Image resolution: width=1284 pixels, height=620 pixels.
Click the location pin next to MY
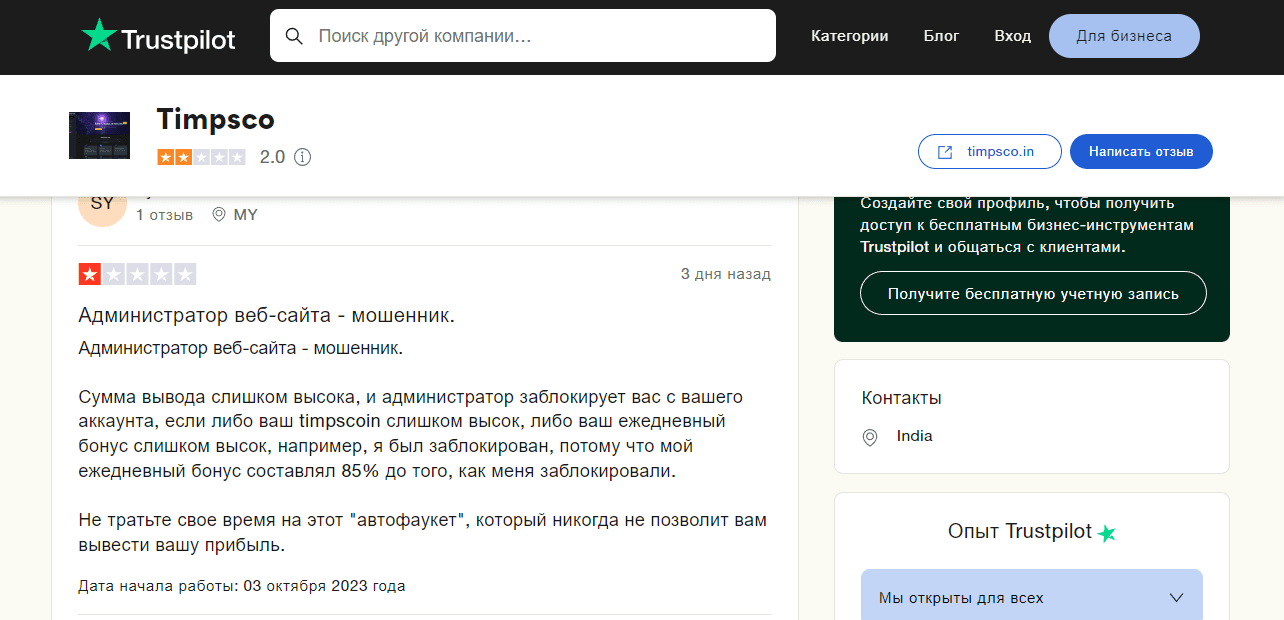pyautogui.click(x=219, y=215)
